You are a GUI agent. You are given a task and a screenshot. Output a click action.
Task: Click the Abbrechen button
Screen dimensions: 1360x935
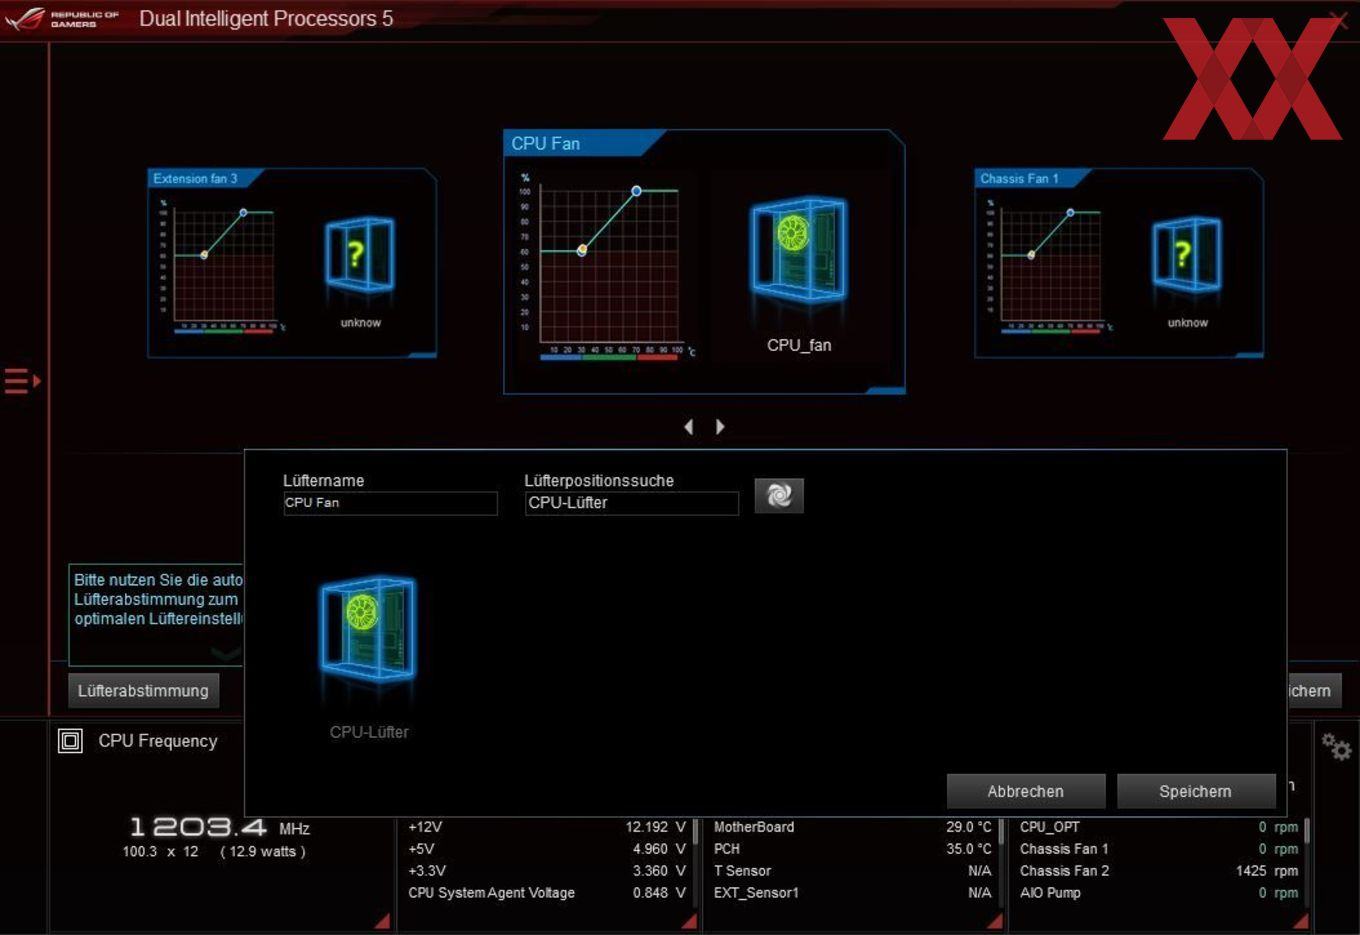(x=1026, y=791)
